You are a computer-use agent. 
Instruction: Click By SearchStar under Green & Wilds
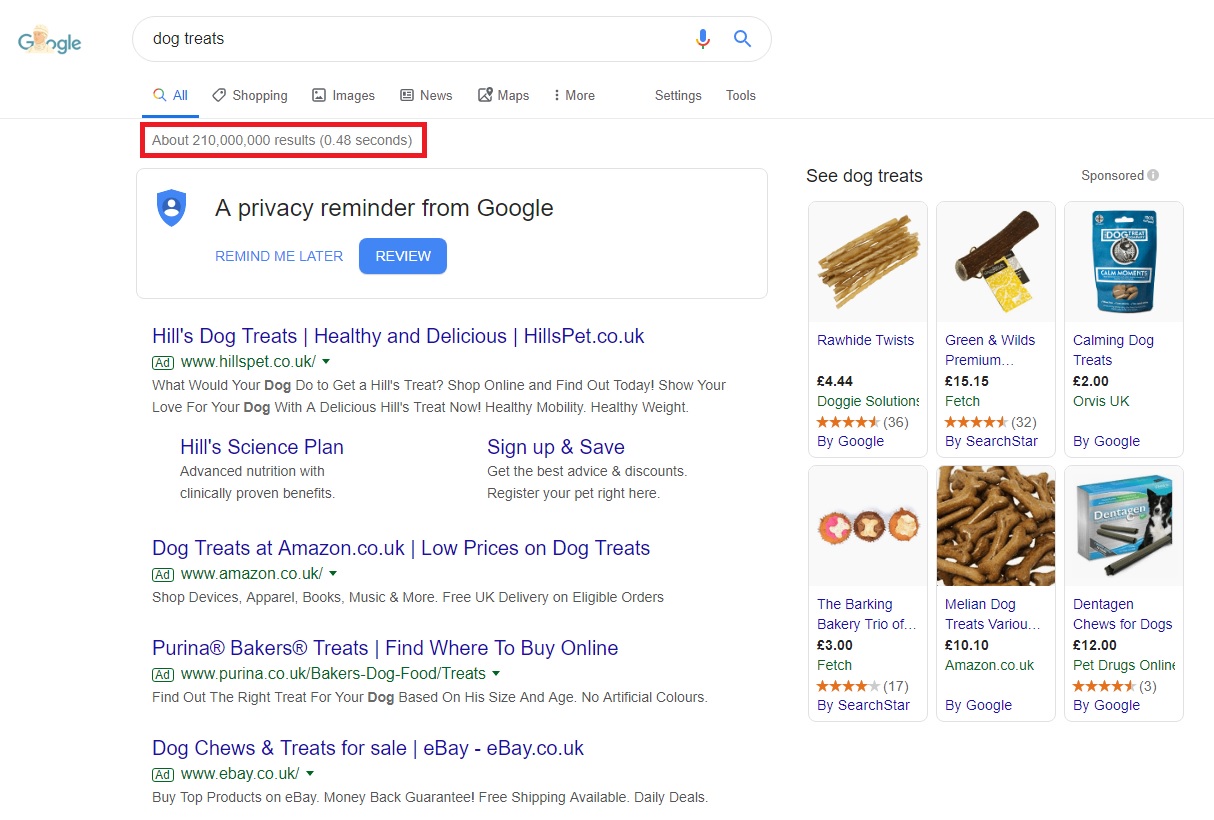click(992, 441)
